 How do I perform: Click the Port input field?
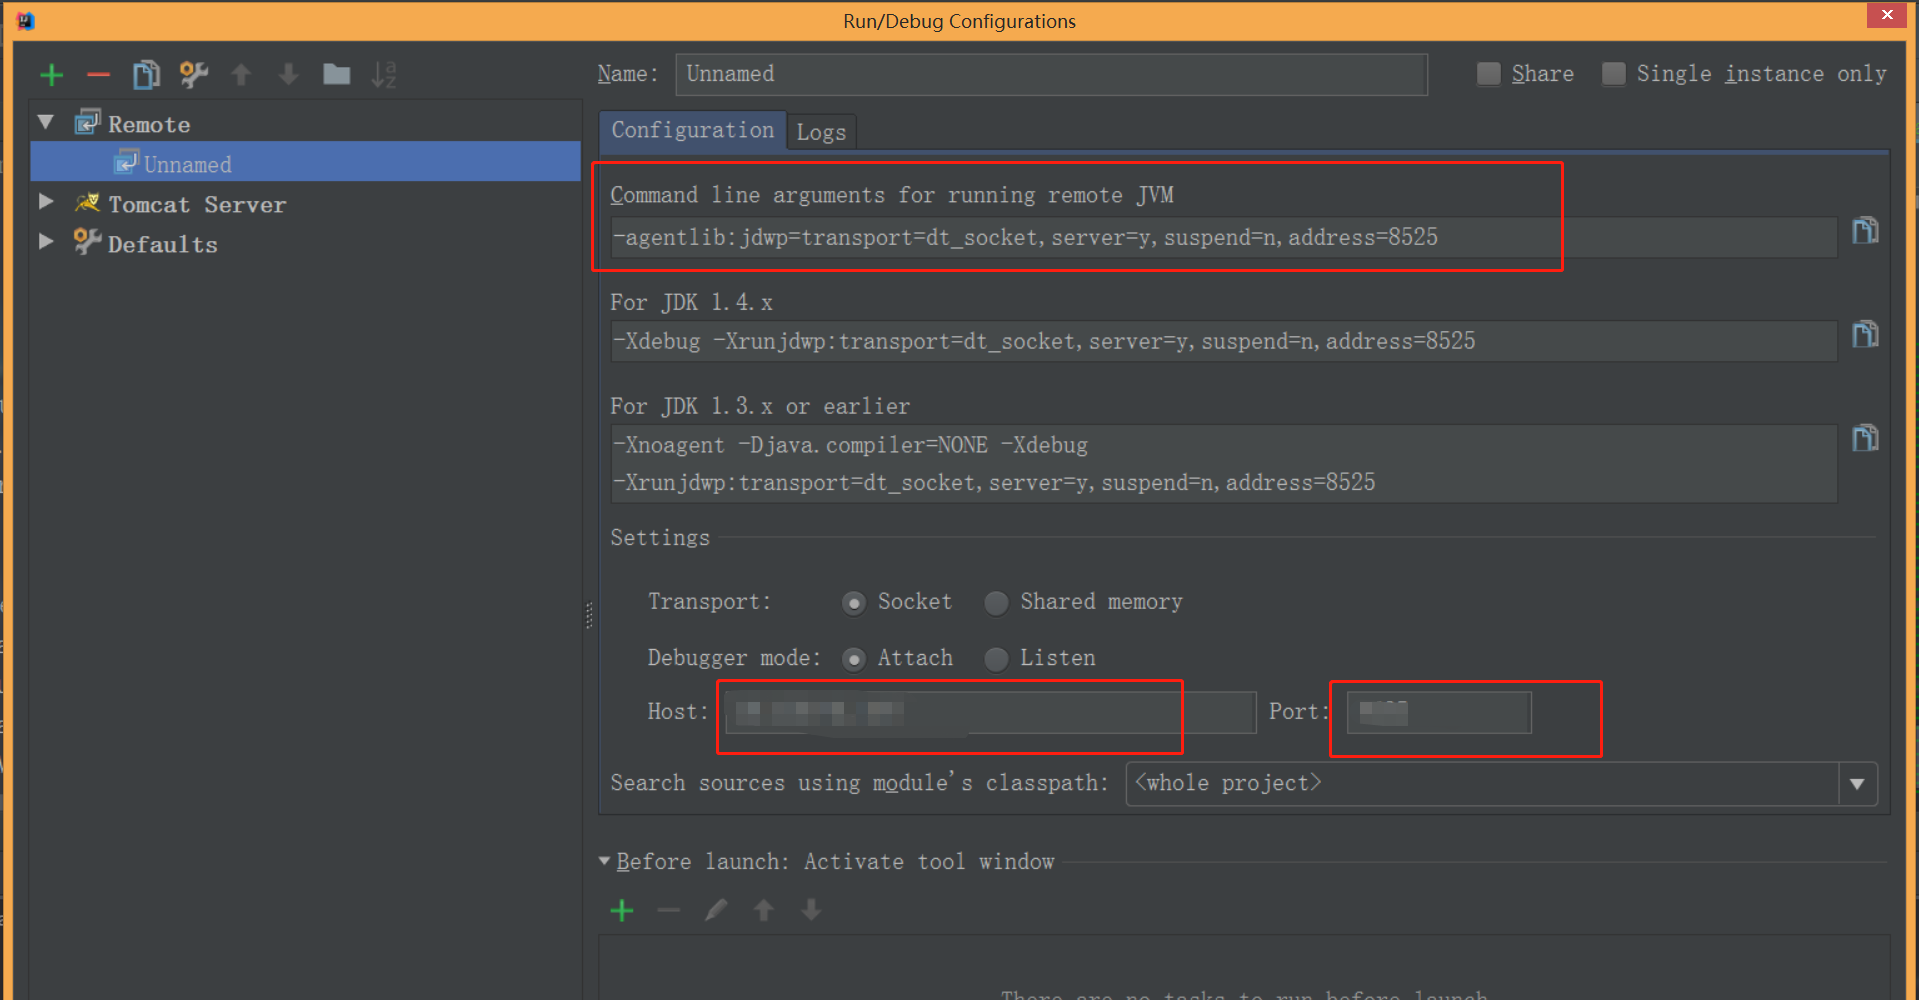pos(1439,712)
